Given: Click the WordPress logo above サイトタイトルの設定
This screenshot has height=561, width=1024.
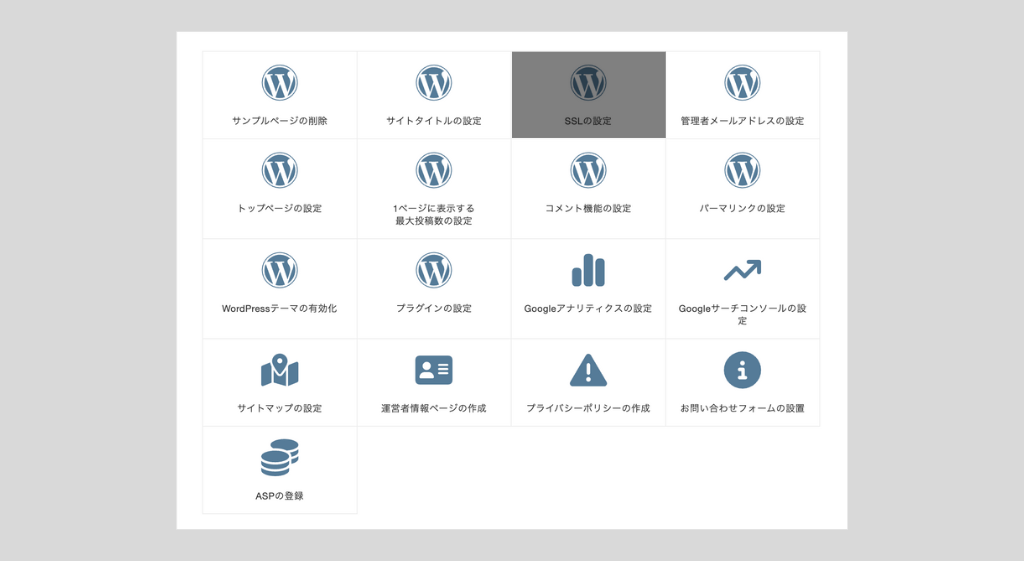Looking at the screenshot, I should pos(434,83).
